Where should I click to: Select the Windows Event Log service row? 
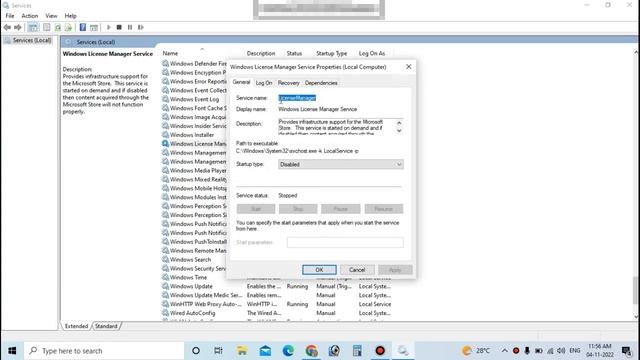pyautogui.click(x=194, y=99)
